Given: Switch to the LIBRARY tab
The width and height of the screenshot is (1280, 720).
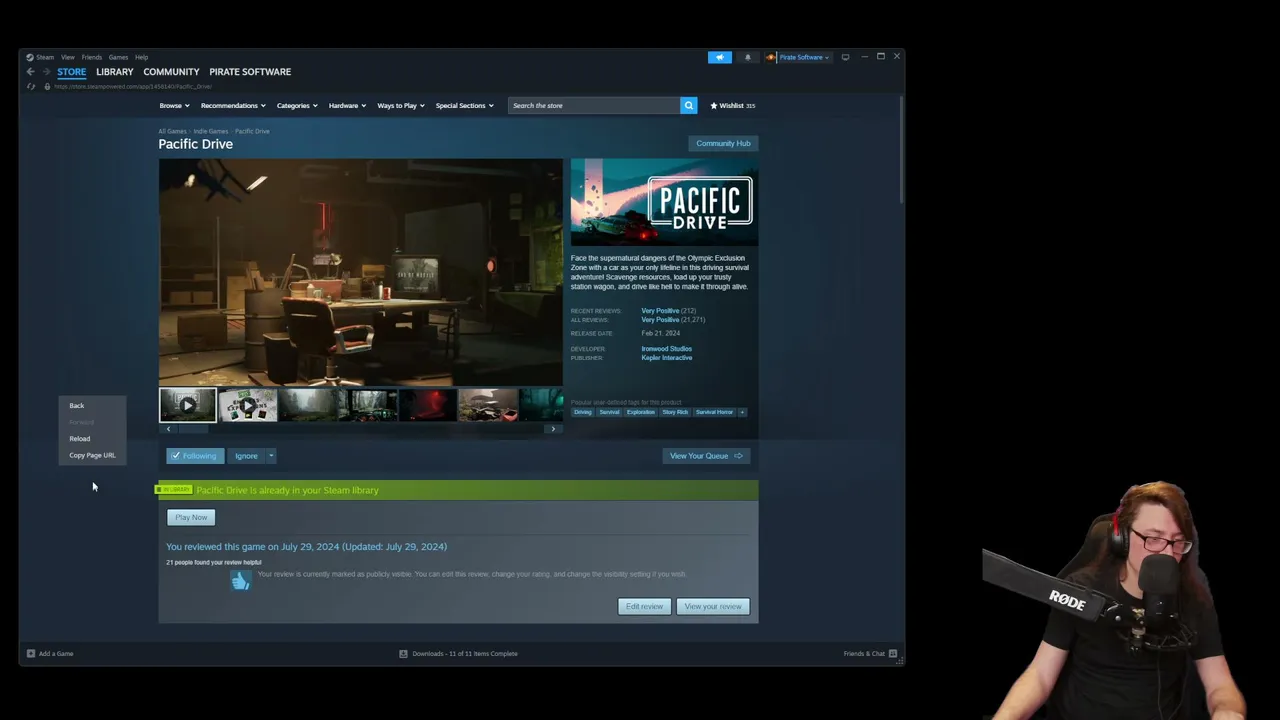Looking at the screenshot, I should 115,72.
